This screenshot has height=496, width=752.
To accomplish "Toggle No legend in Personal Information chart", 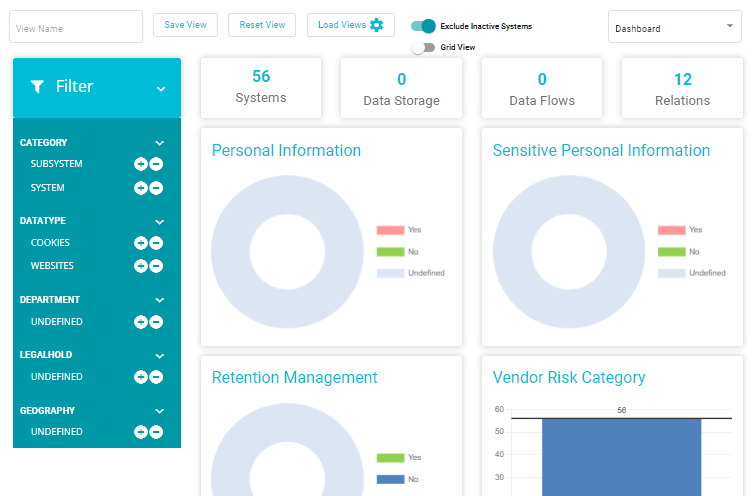I will (398, 252).
